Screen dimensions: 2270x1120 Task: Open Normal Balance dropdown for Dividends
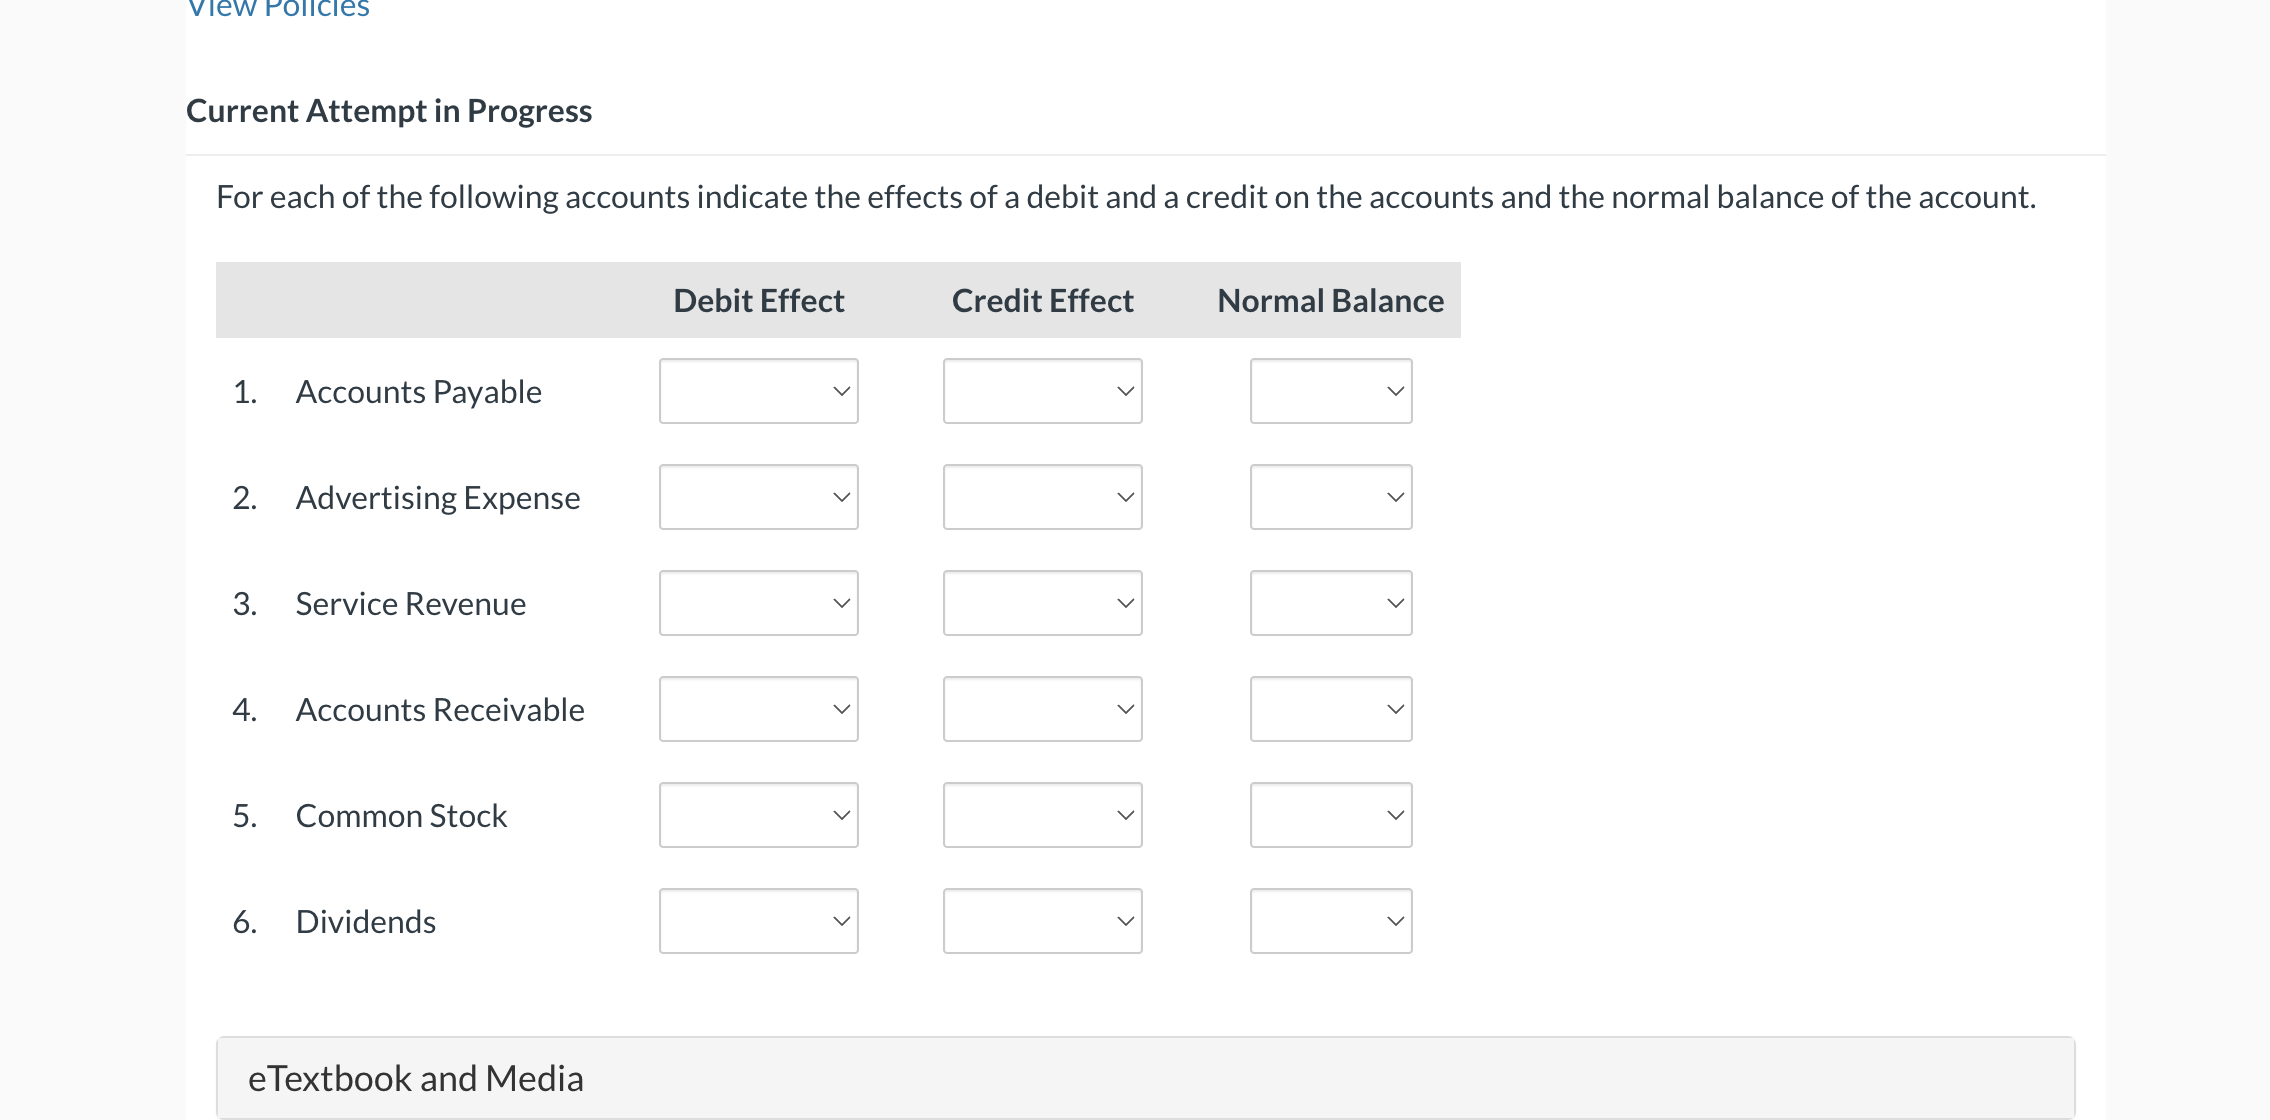click(1330, 921)
